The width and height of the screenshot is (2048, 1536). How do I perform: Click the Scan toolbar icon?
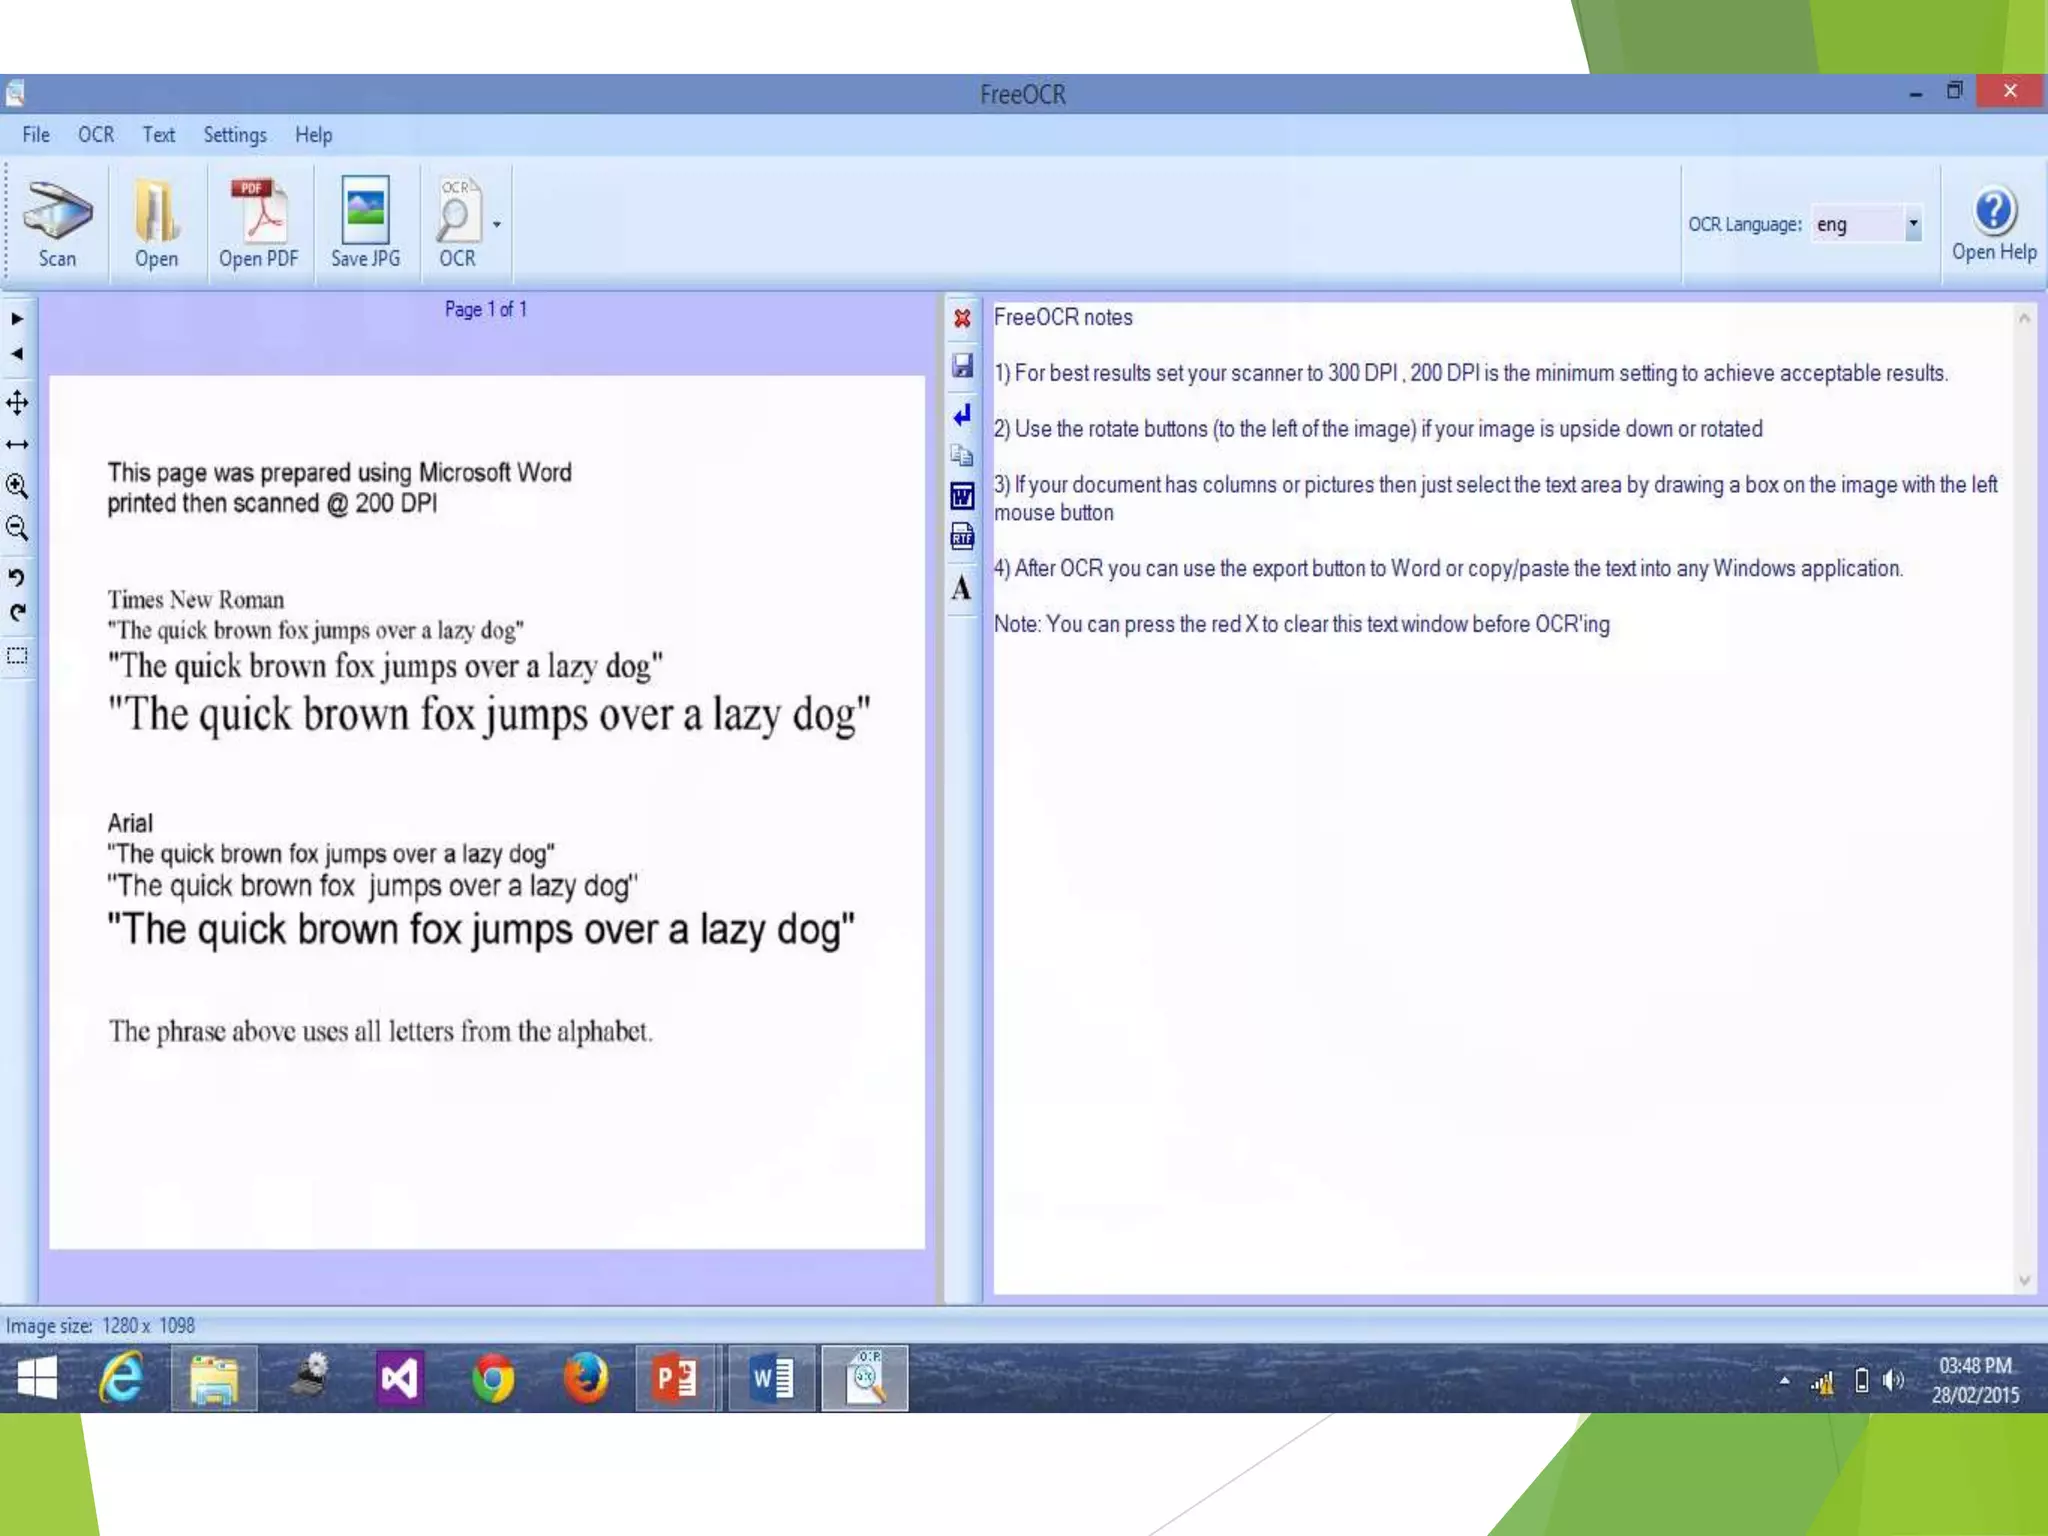click(57, 222)
